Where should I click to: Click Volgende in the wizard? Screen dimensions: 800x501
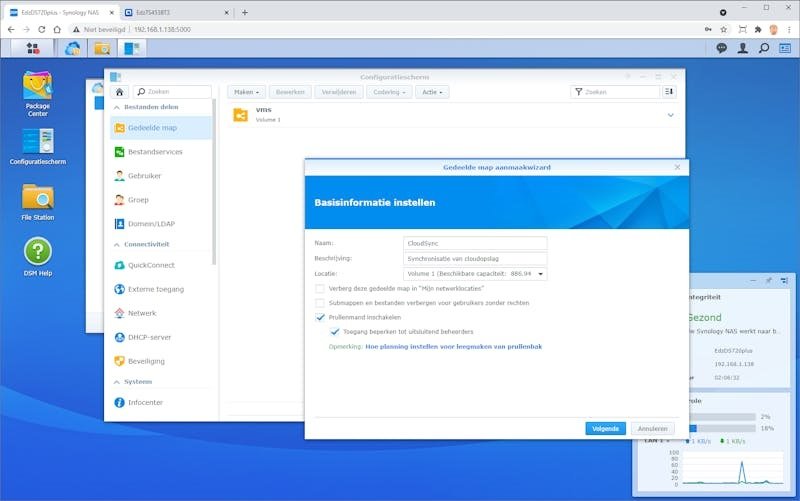click(606, 429)
